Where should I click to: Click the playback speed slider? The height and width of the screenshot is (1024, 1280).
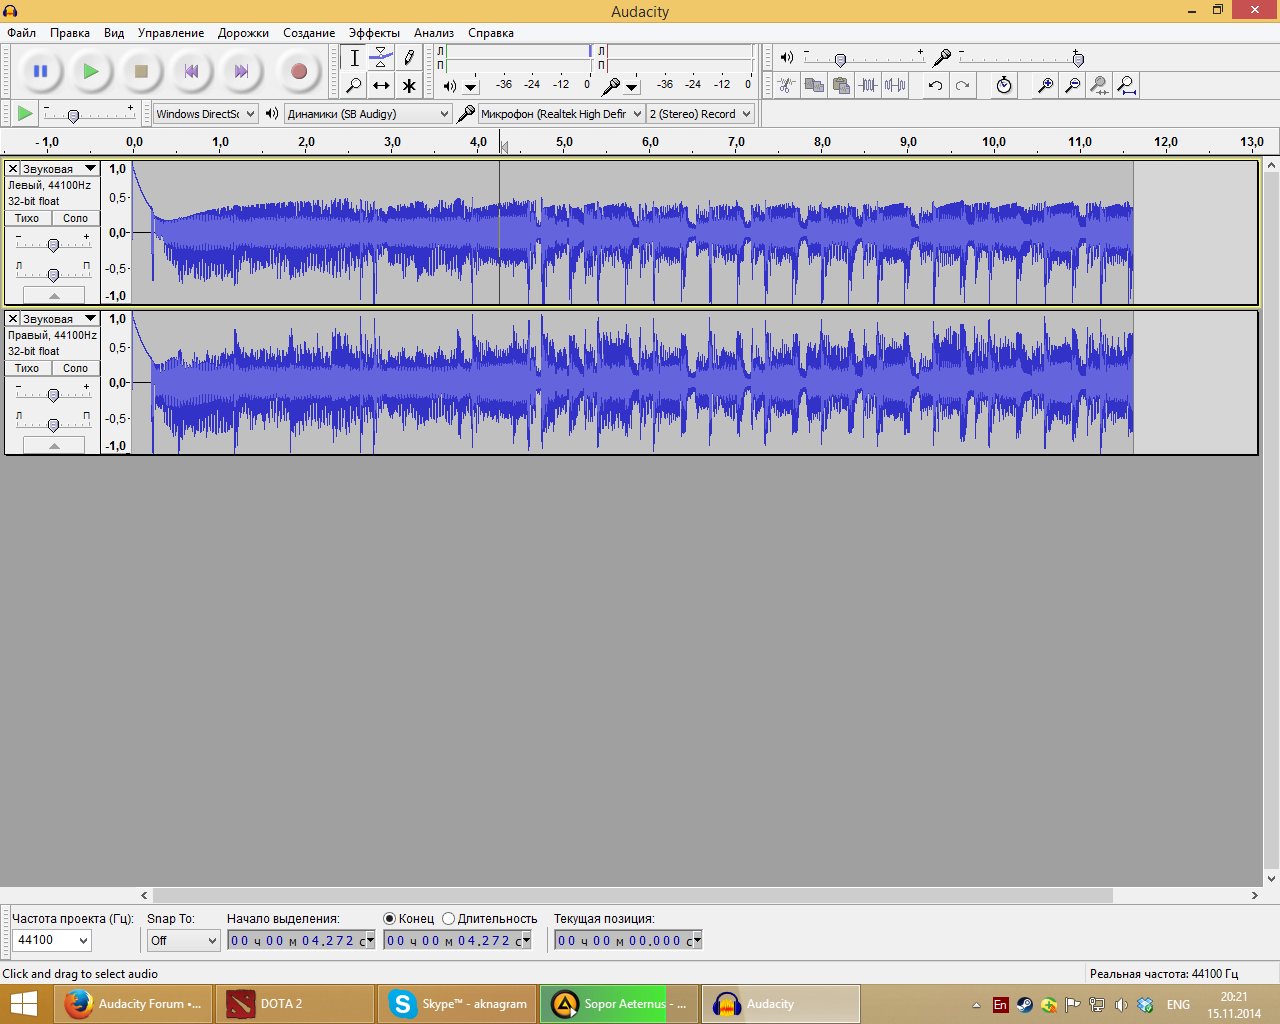90,114
